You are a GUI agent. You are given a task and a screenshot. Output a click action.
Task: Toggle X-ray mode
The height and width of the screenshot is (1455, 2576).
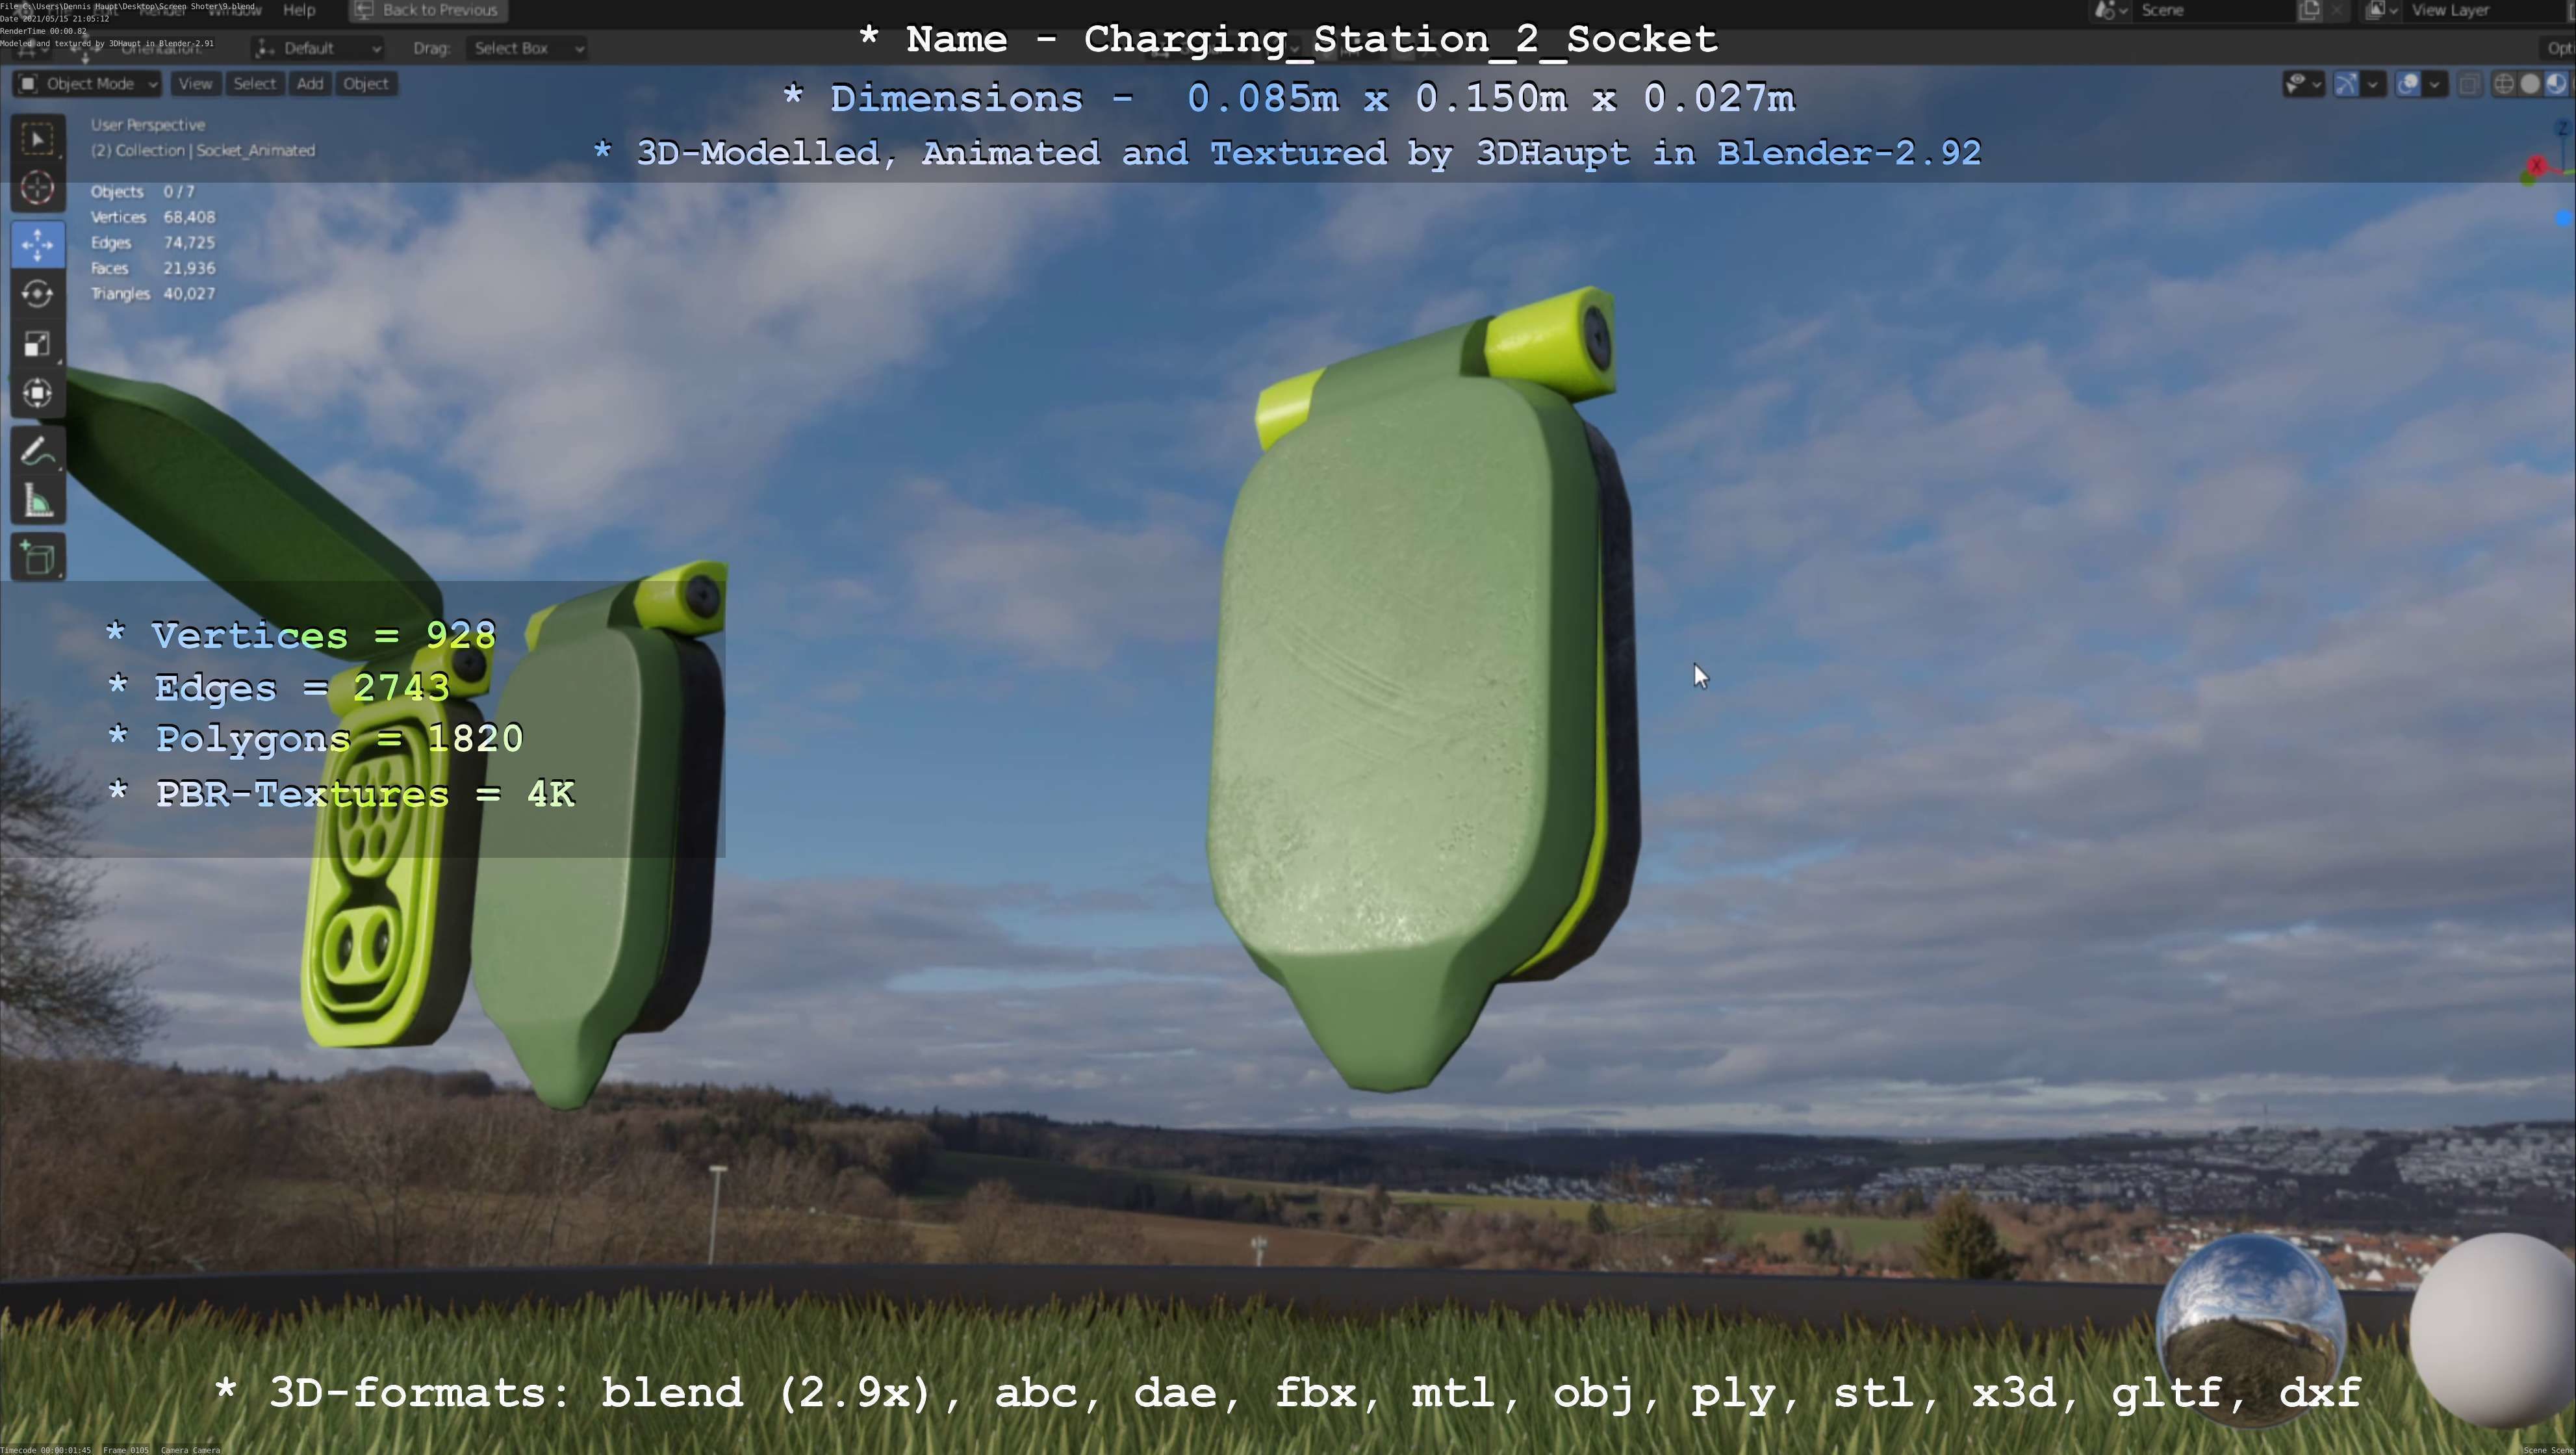[x=2469, y=84]
